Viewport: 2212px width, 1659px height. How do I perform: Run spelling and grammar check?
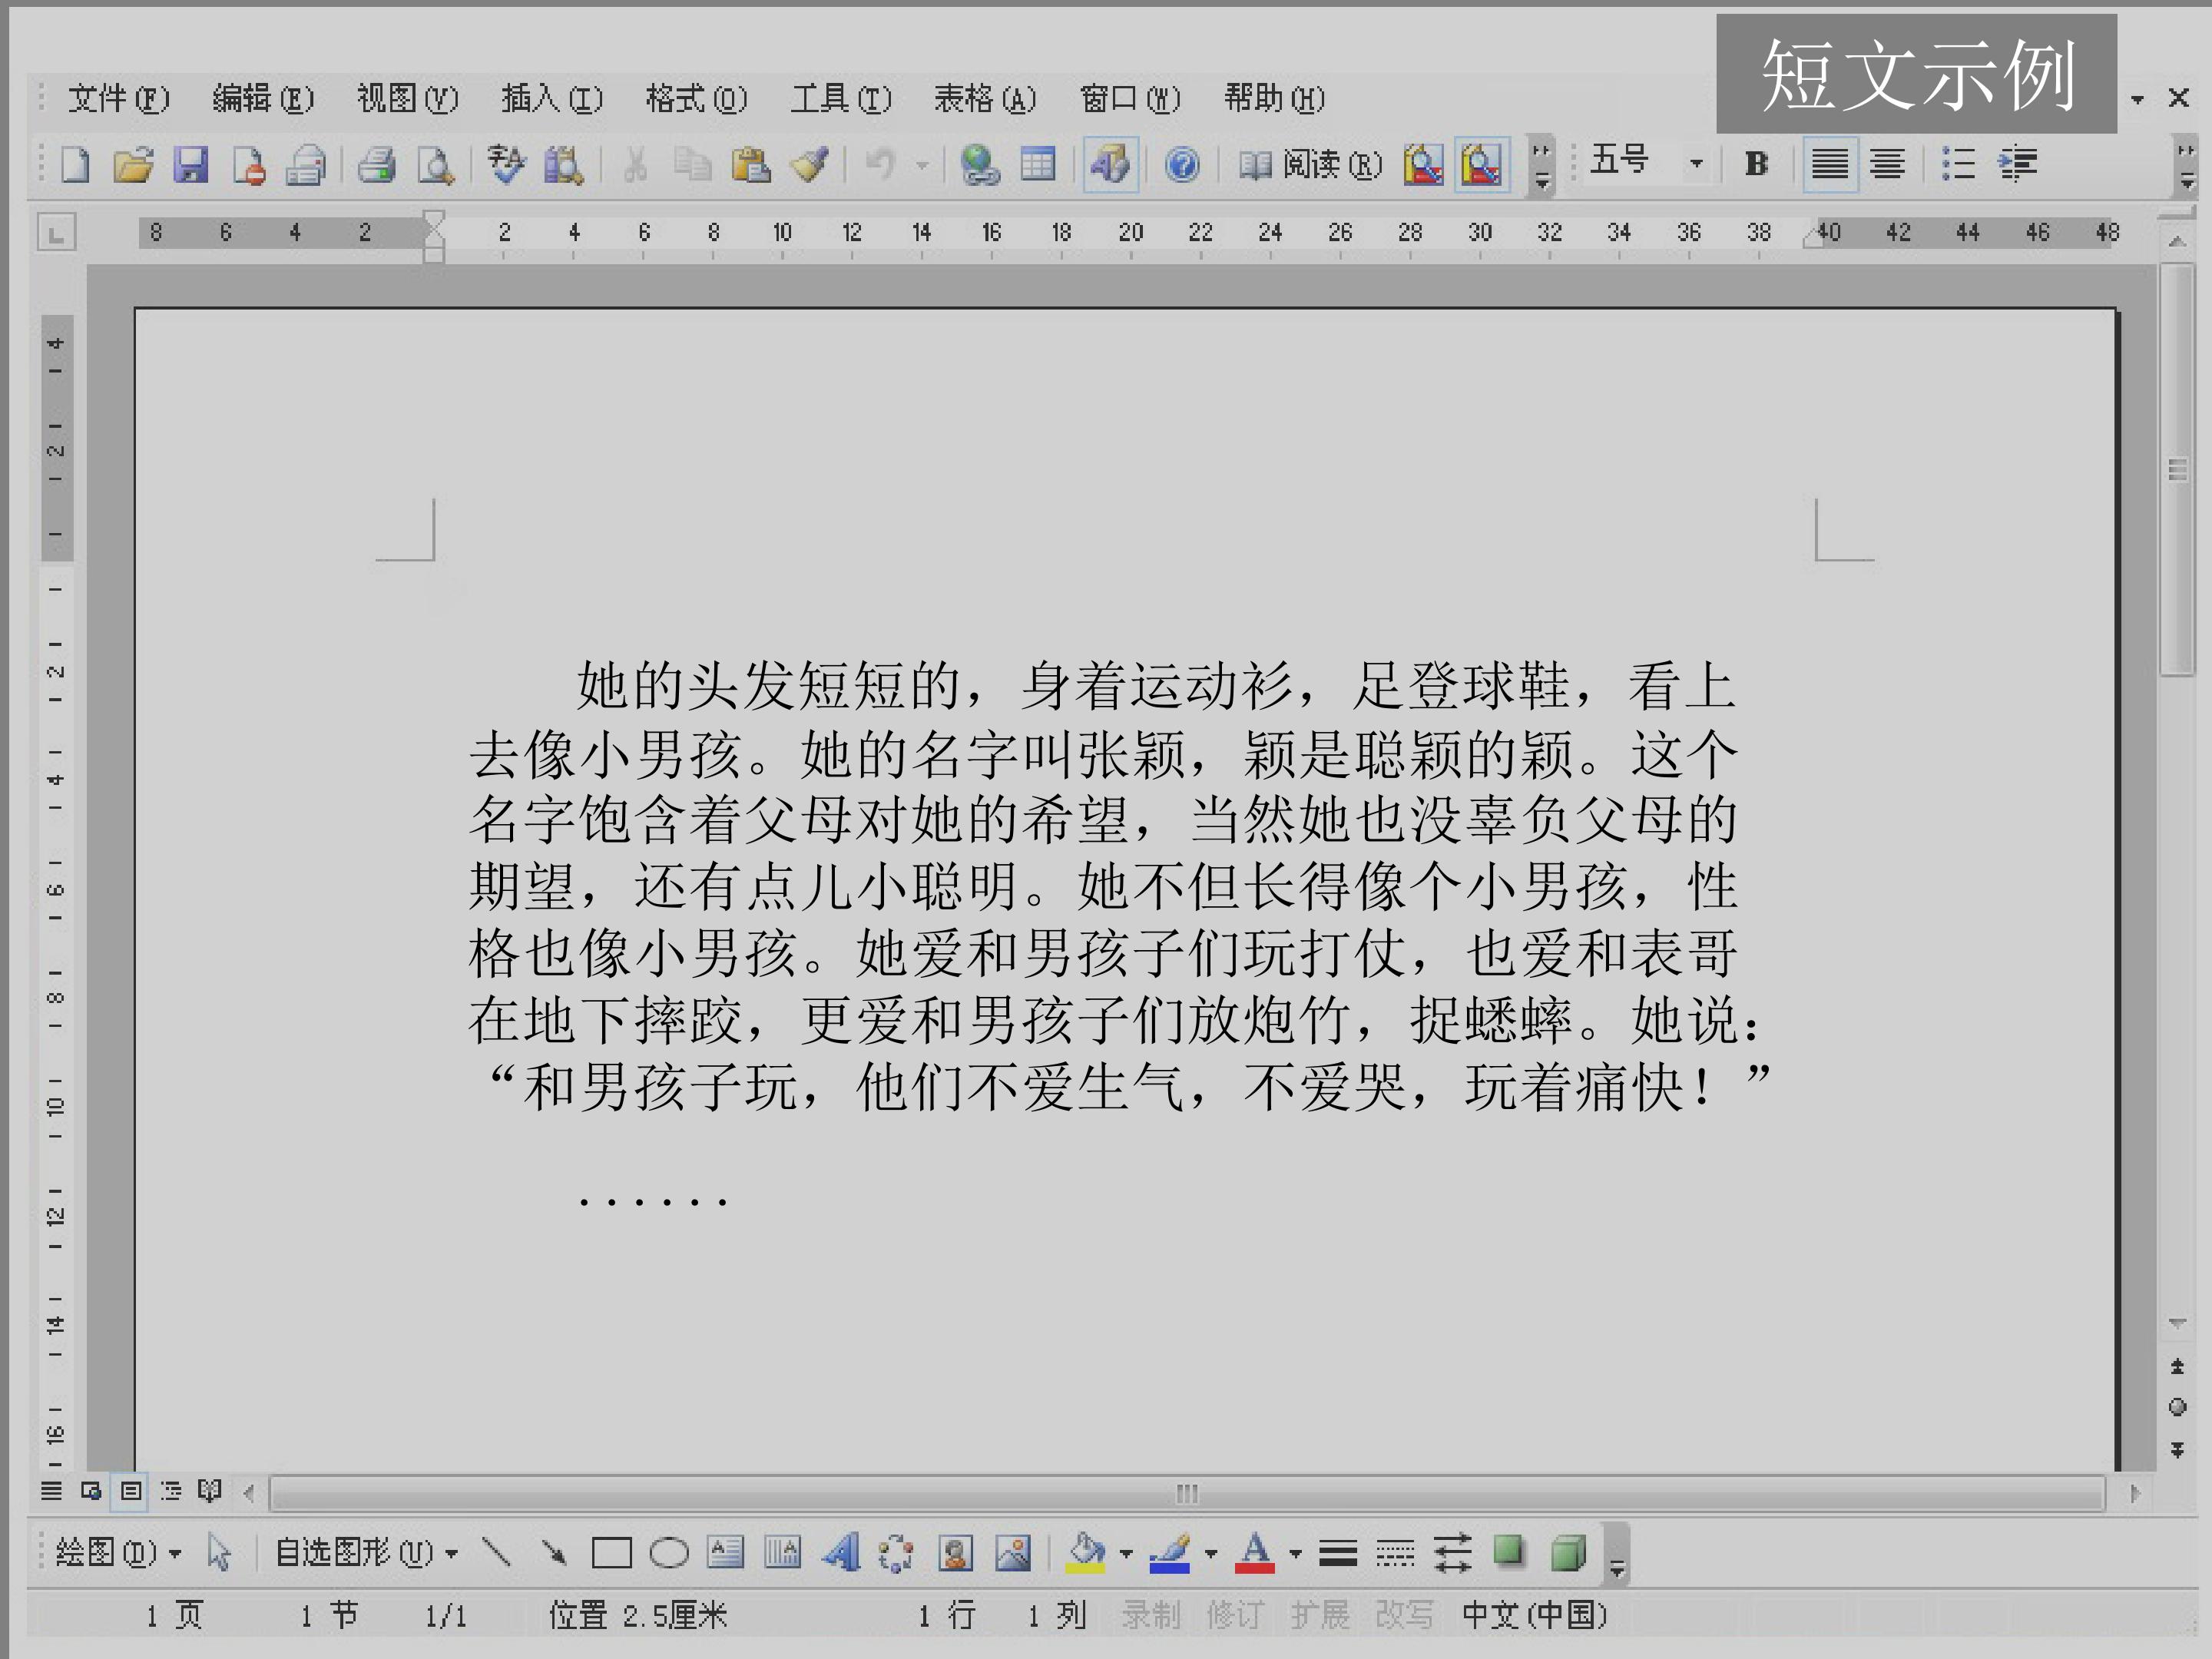pos(506,164)
